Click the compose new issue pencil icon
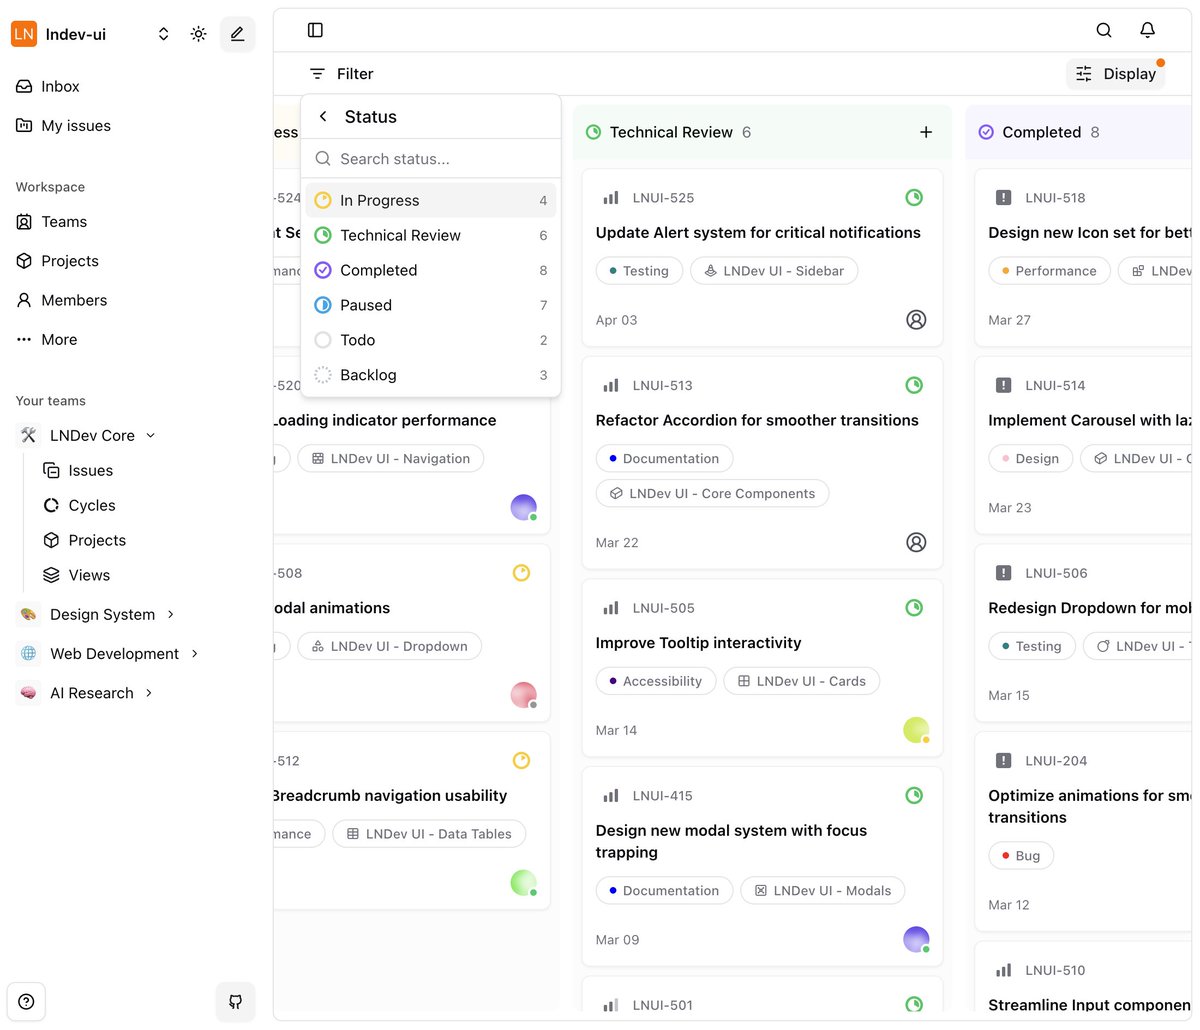Viewport: 1200px width, 1030px height. (x=237, y=34)
